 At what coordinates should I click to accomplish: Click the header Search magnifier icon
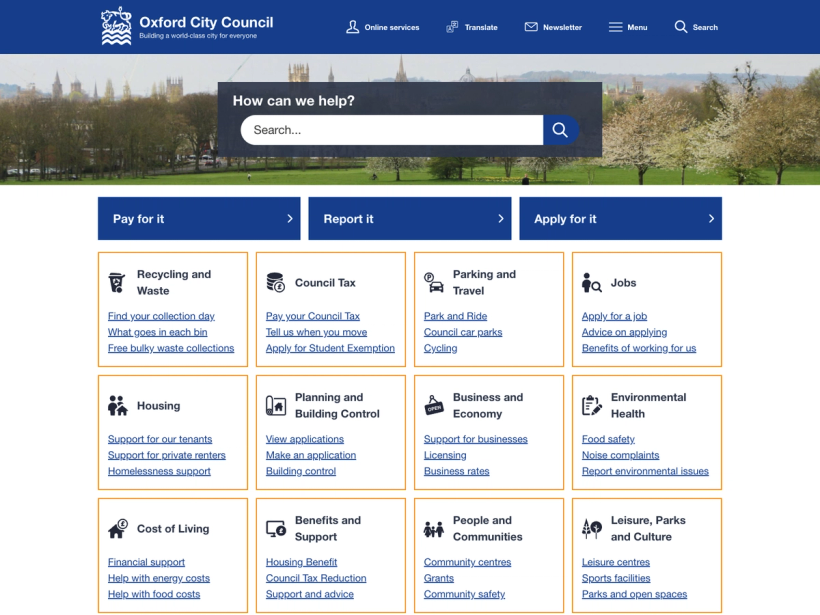tap(680, 27)
